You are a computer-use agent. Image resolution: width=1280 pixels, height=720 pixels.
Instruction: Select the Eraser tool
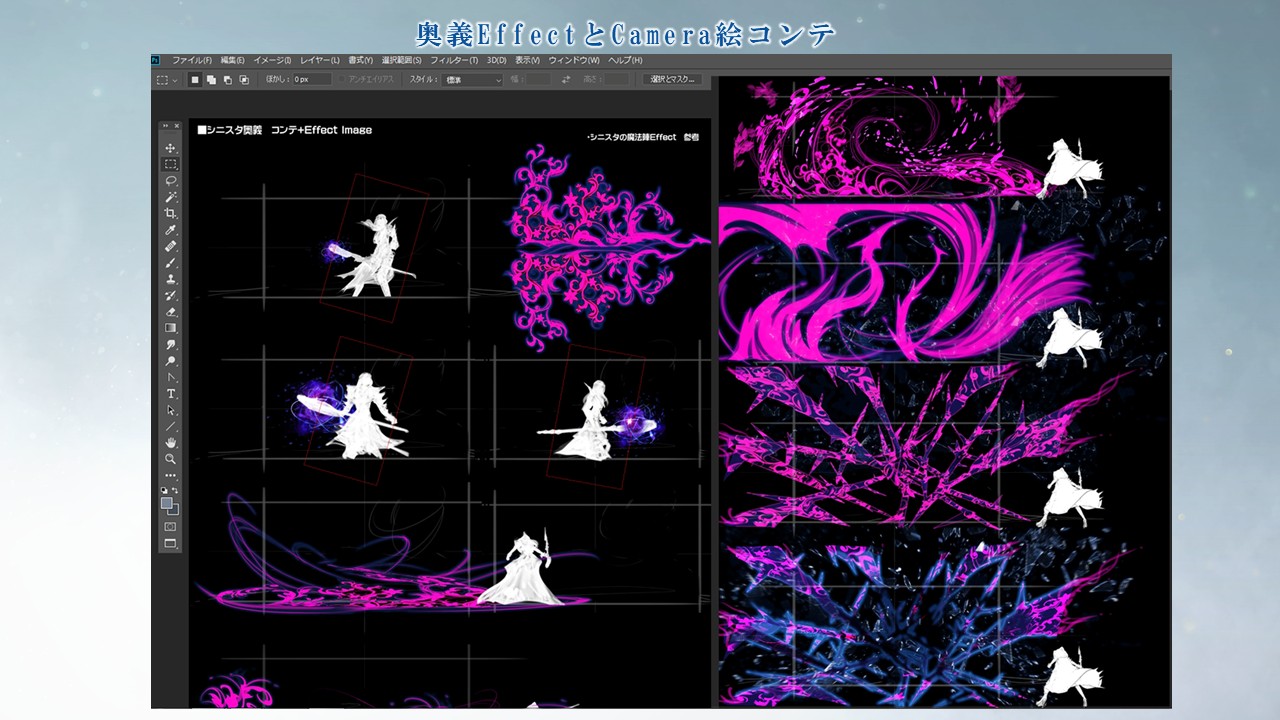tap(171, 311)
